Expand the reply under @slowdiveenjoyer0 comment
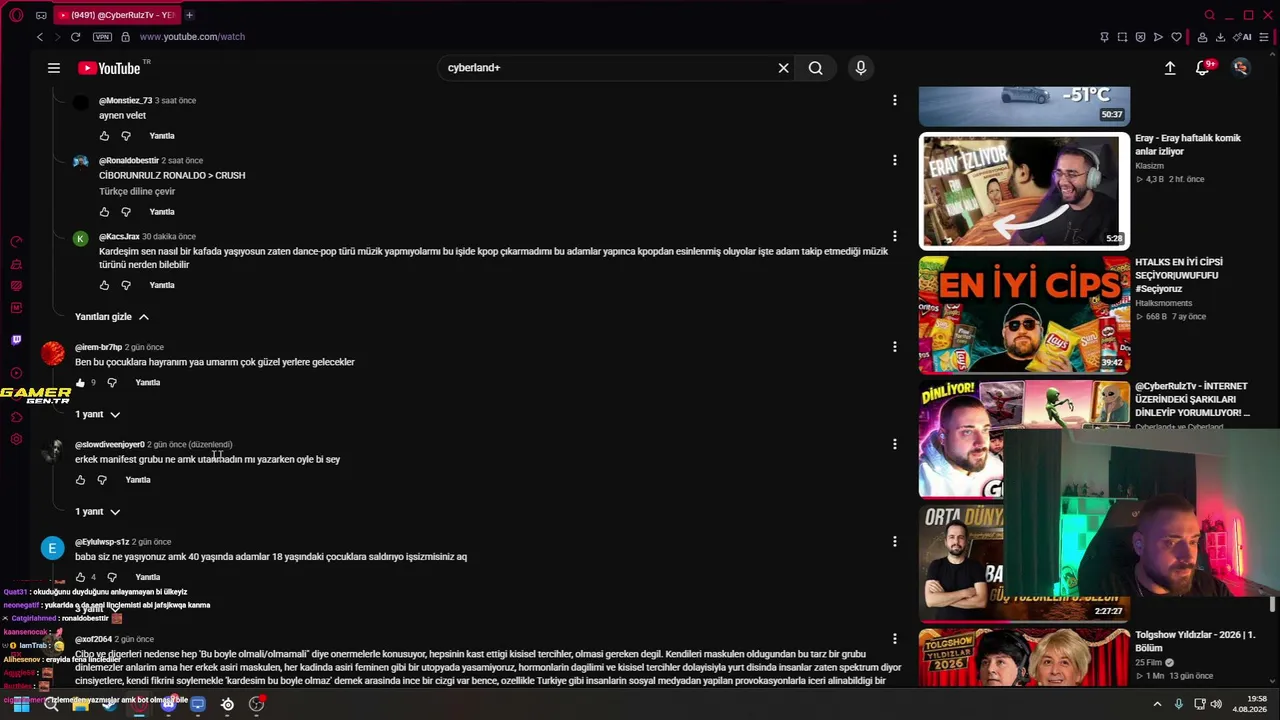This screenshot has height=720, width=1280. click(x=98, y=511)
